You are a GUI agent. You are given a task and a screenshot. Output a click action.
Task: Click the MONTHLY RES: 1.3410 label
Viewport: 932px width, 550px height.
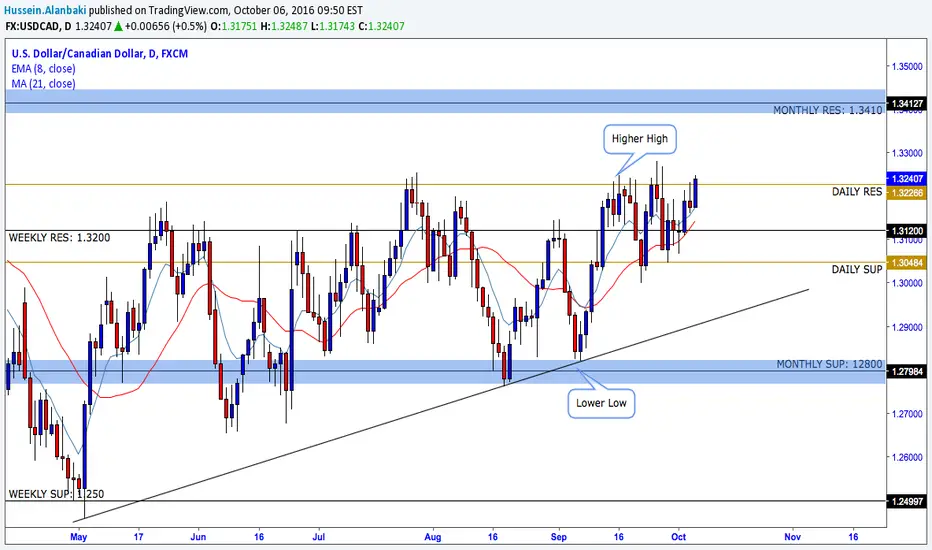click(827, 110)
